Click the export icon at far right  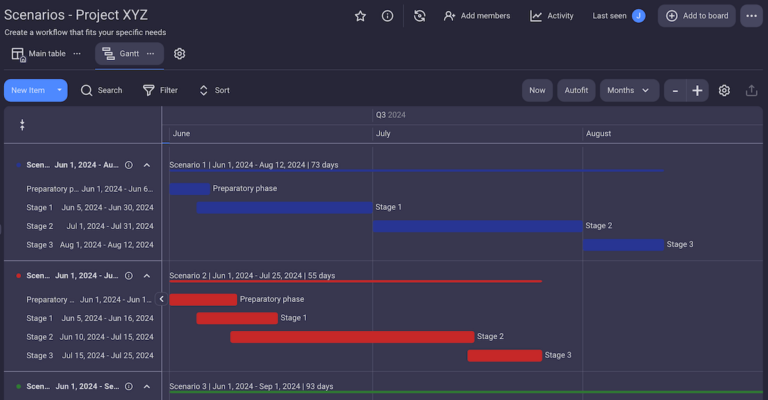click(x=752, y=90)
